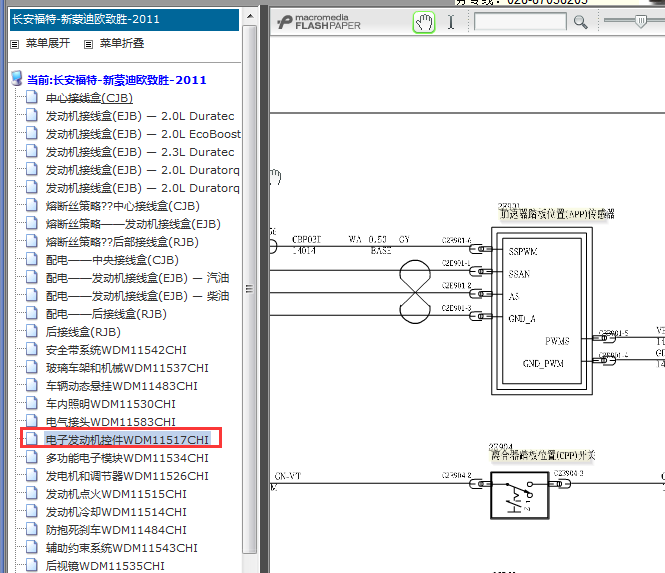Screen dimensions: 665x573
Task: Click page icon beside 防抱死刹车WDM11484CHI
Action: pos(32,529)
